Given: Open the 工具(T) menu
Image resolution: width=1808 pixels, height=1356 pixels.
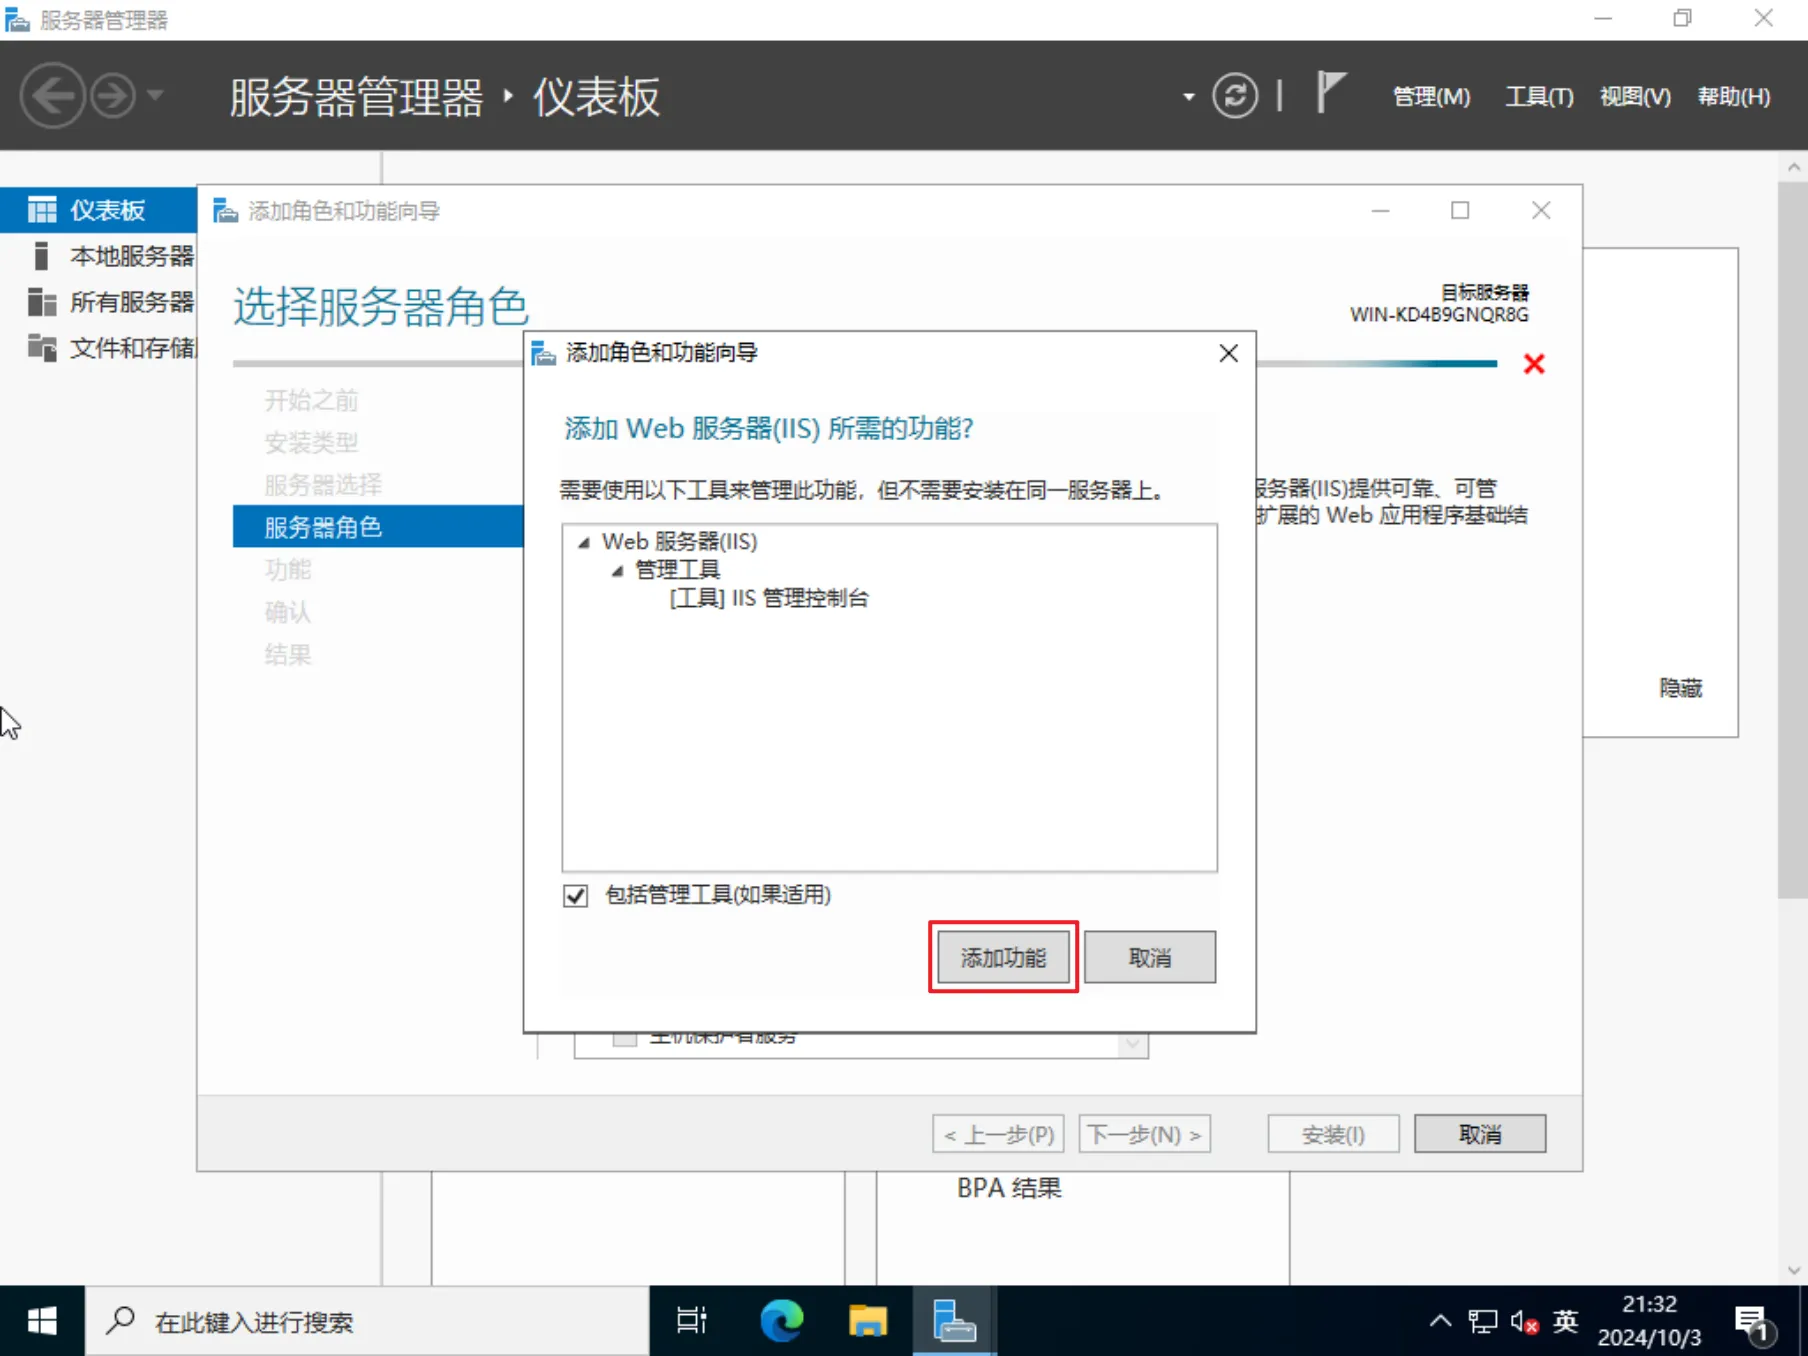Looking at the screenshot, I should point(1539,96).
